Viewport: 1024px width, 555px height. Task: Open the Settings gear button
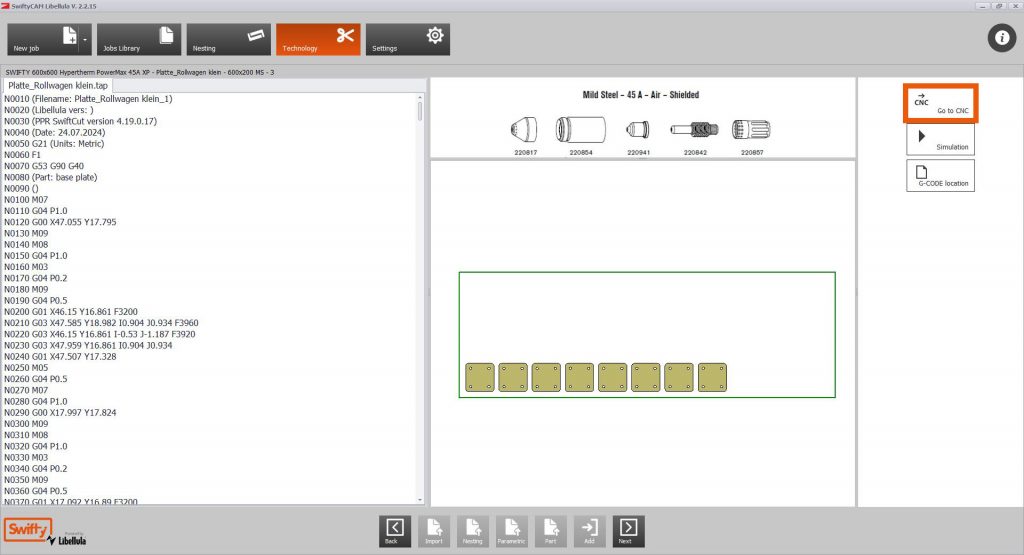[x=407, y=39]
